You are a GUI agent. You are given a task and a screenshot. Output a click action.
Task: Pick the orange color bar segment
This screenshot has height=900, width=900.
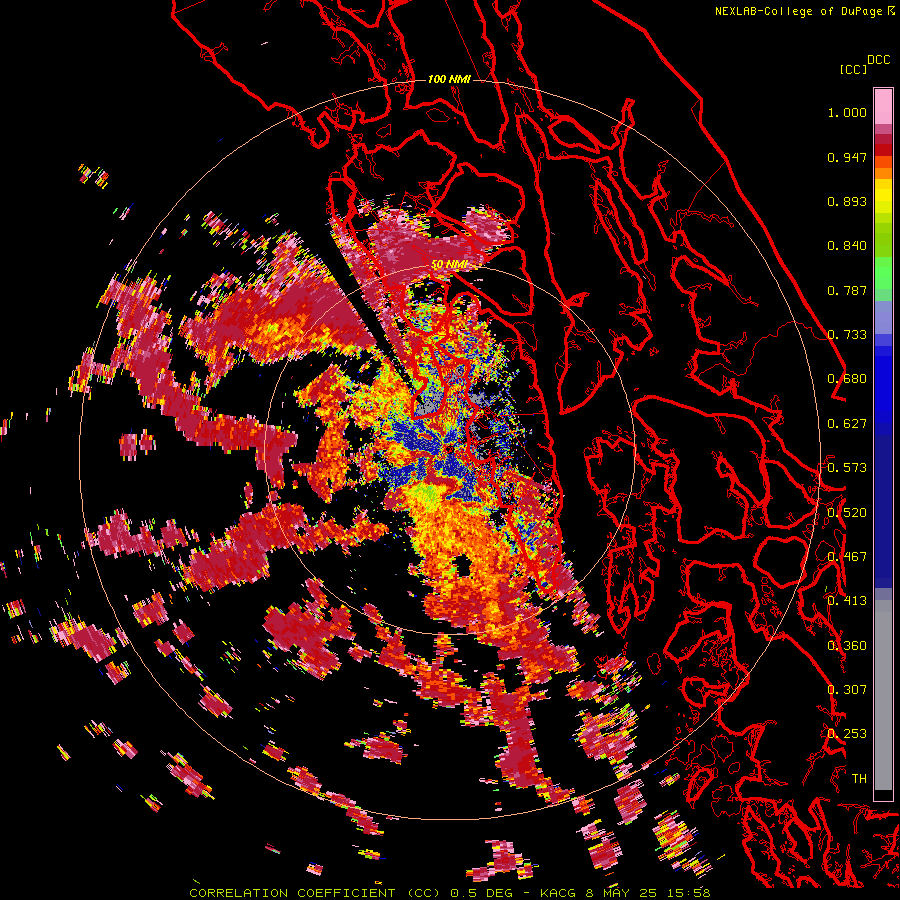pyautogui.click(x=883, y=173)
